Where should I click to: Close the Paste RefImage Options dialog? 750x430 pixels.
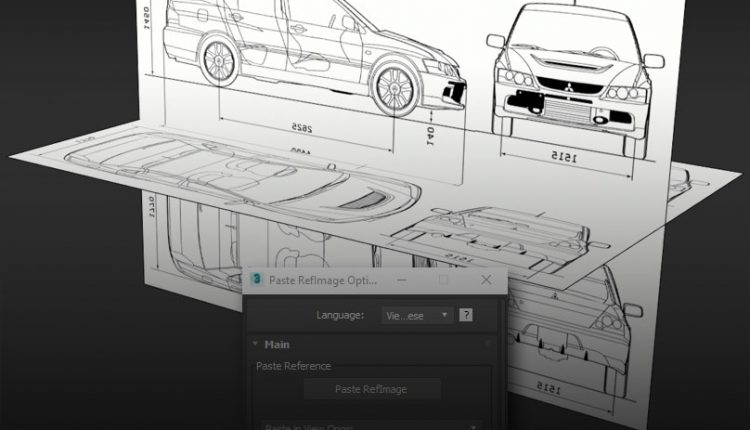(486, 281)
